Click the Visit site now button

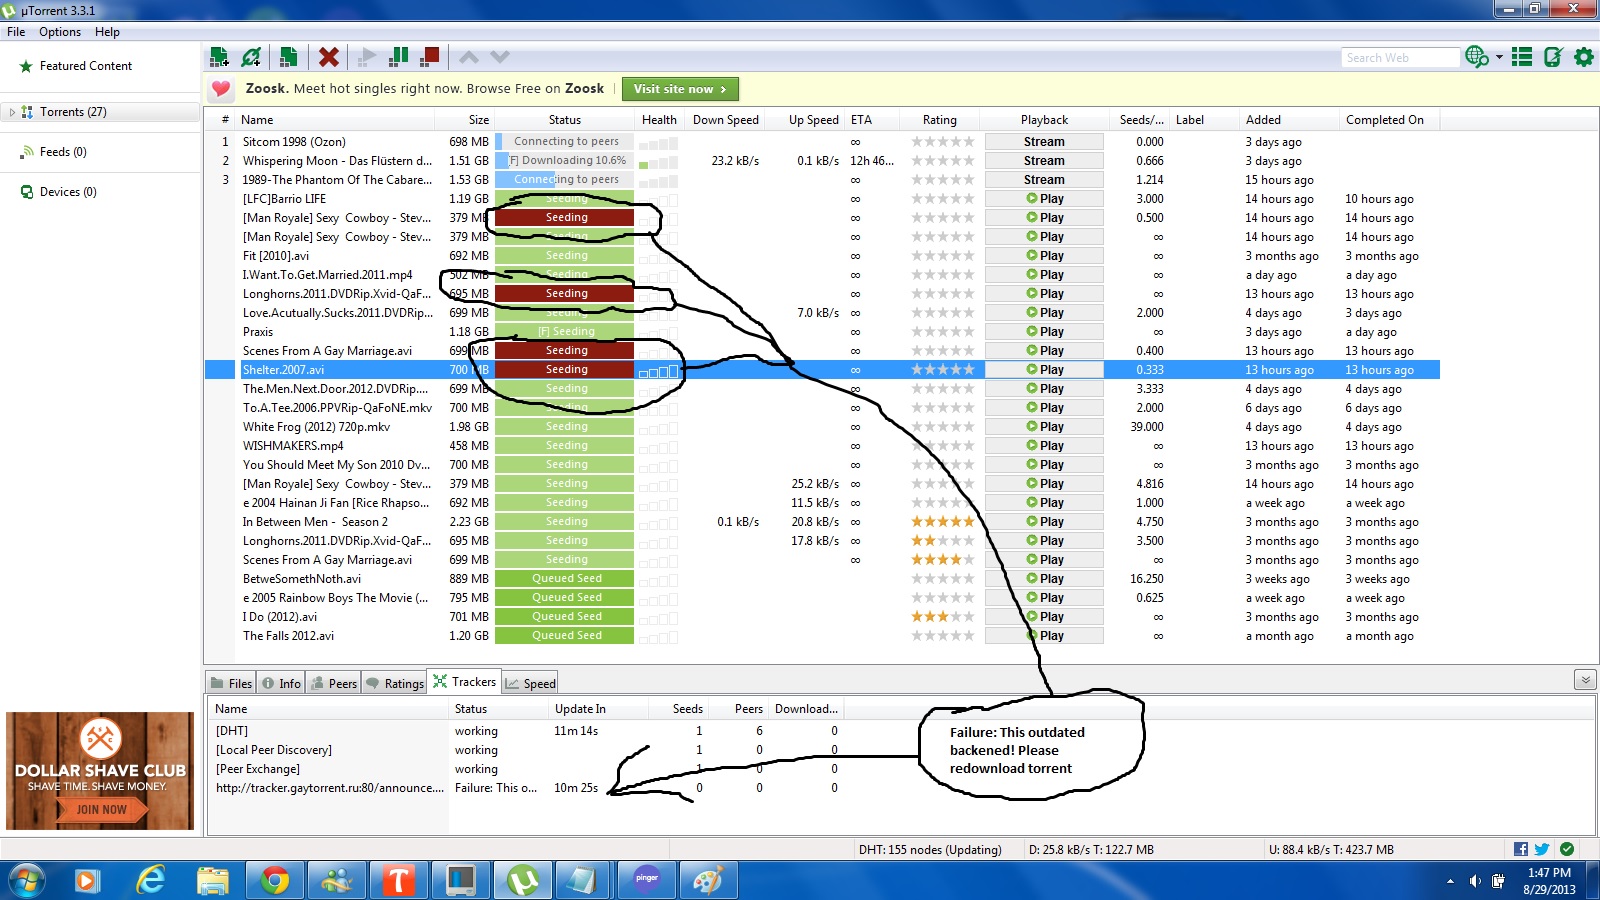(x=680, y=89)
